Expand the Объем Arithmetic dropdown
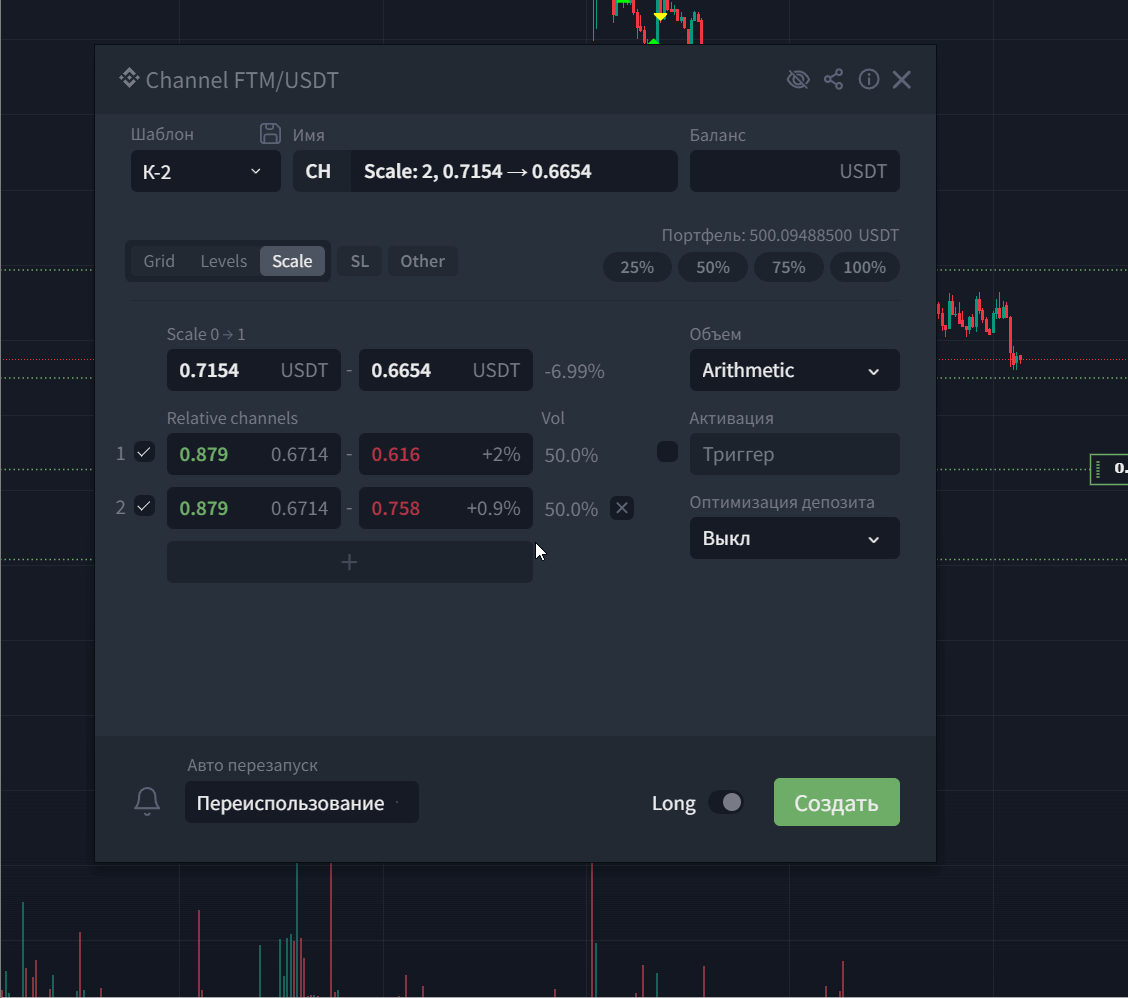The width and height of the screenshot is (1128, 998). [794, 371]
